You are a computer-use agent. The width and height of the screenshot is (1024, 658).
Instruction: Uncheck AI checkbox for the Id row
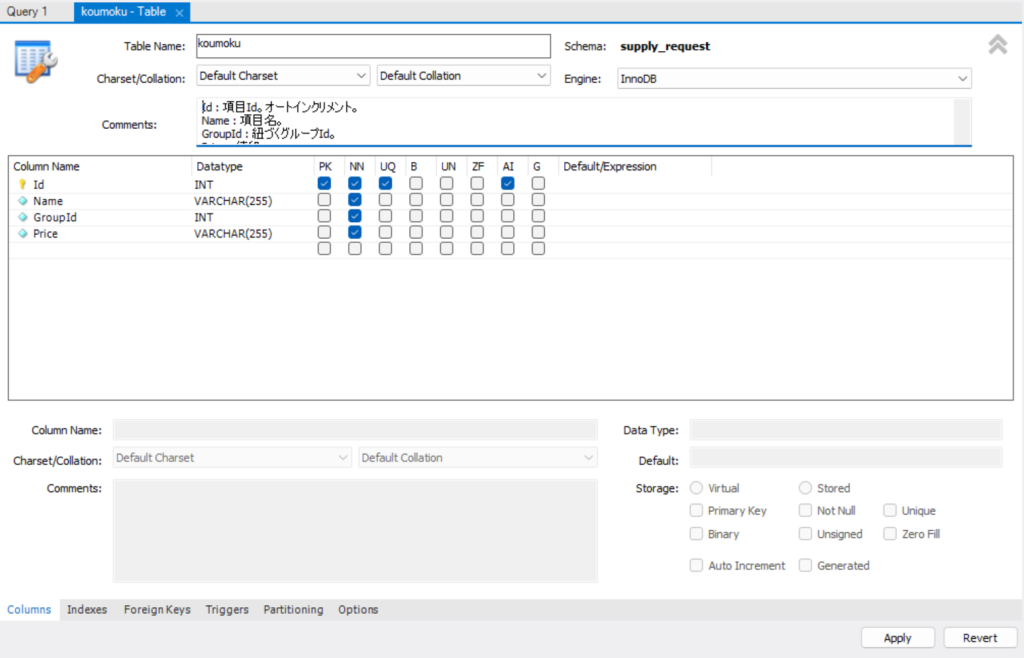coord(508,184)
